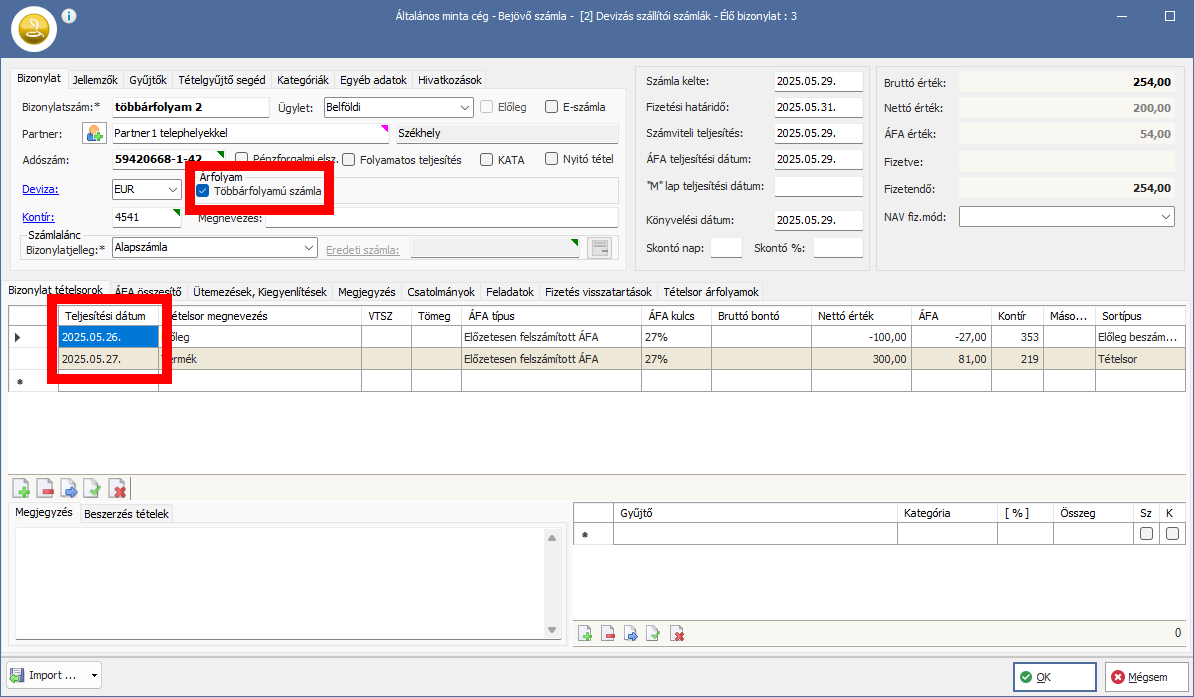Click blue-arrow document icon above Megjegyzés tab
1194x697 pixels.
coord(69,488)
